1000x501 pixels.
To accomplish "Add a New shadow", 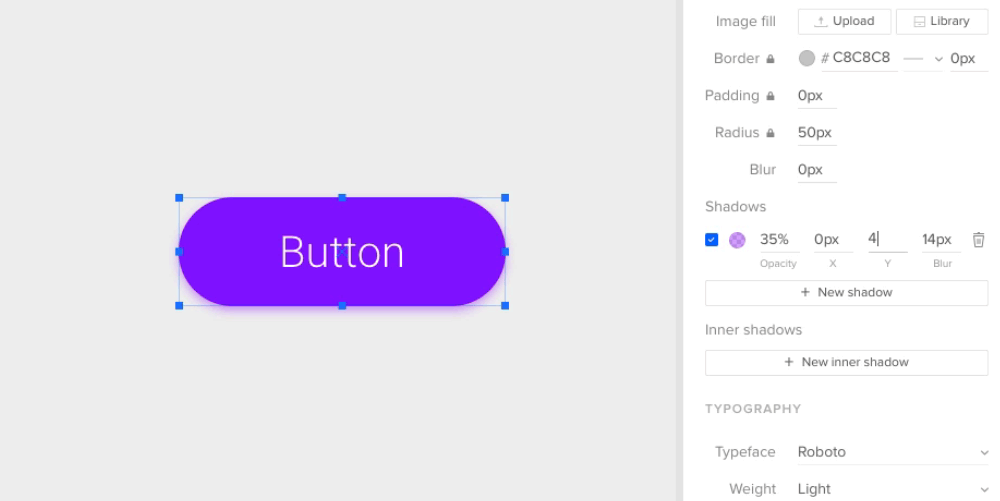I will pos(846,293).
